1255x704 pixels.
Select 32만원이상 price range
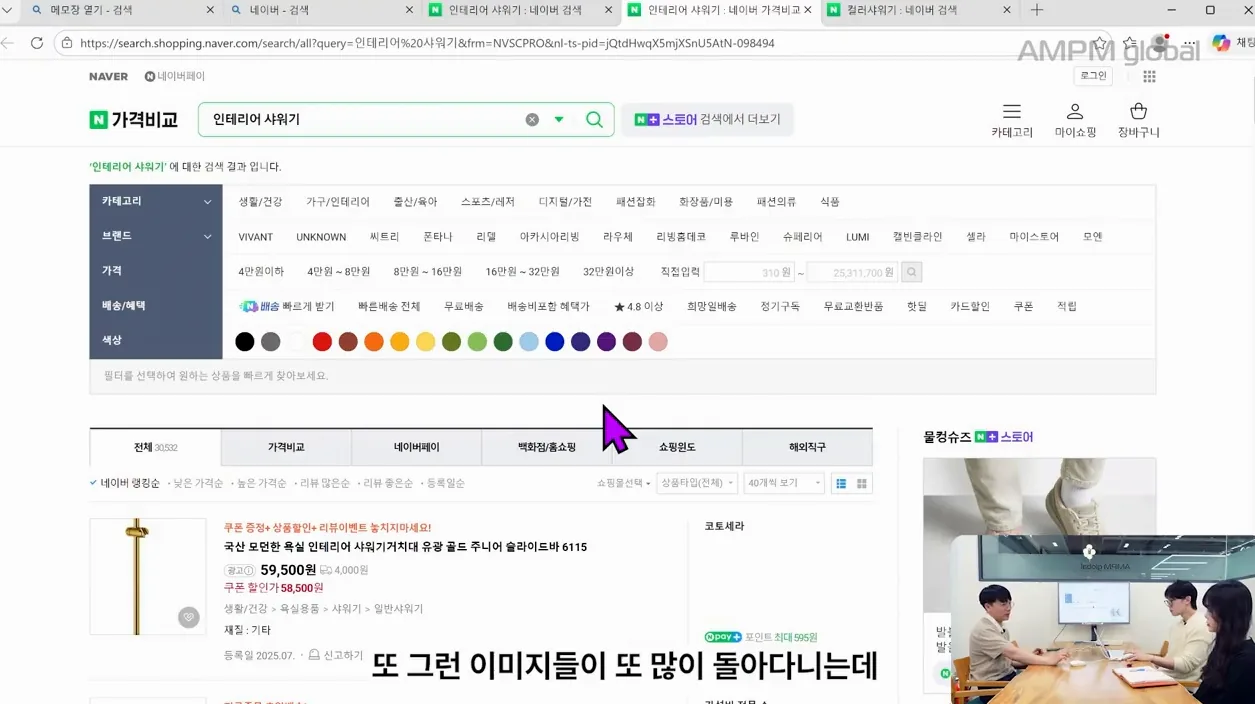[x=608, y=271]
